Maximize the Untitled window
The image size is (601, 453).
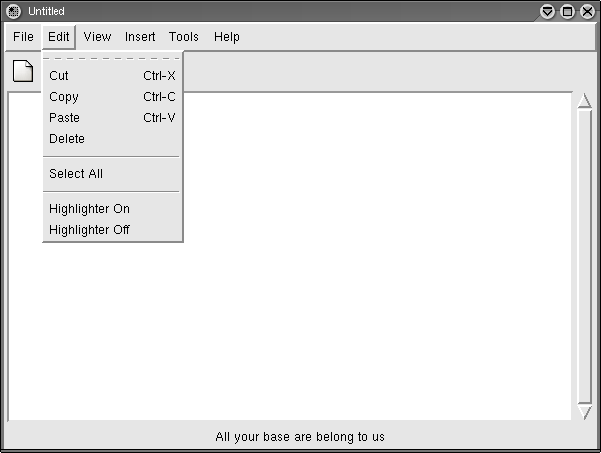pyautogui.click(x=567, y=11)
